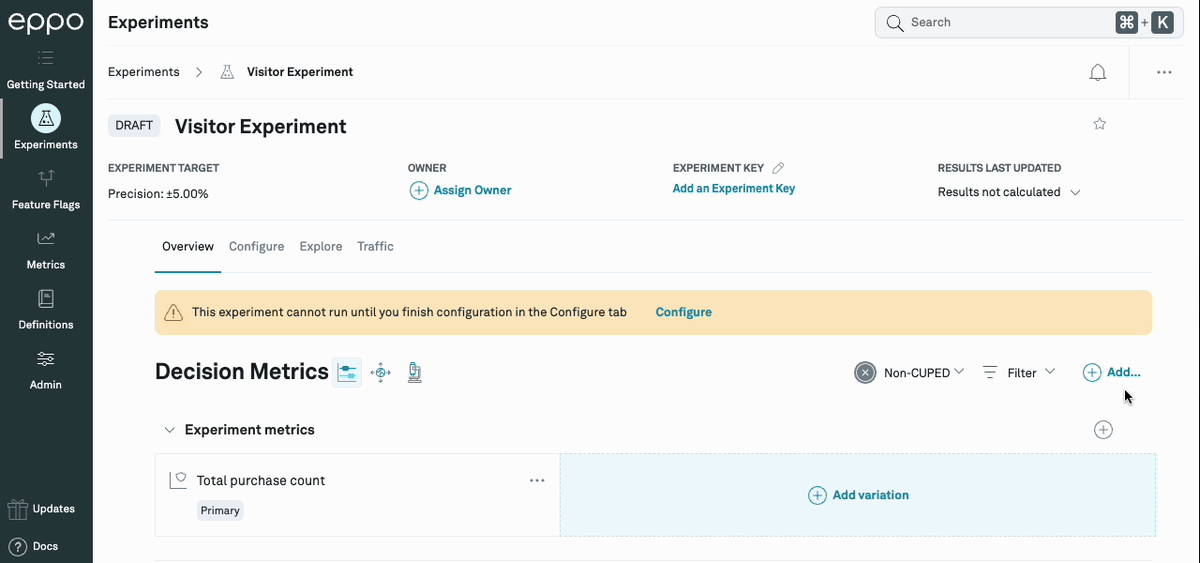Star the Visitor Experiment as favorite
Viewport: 1200px width, 563px height.
pyautogui.click(x=1100, y=124)
